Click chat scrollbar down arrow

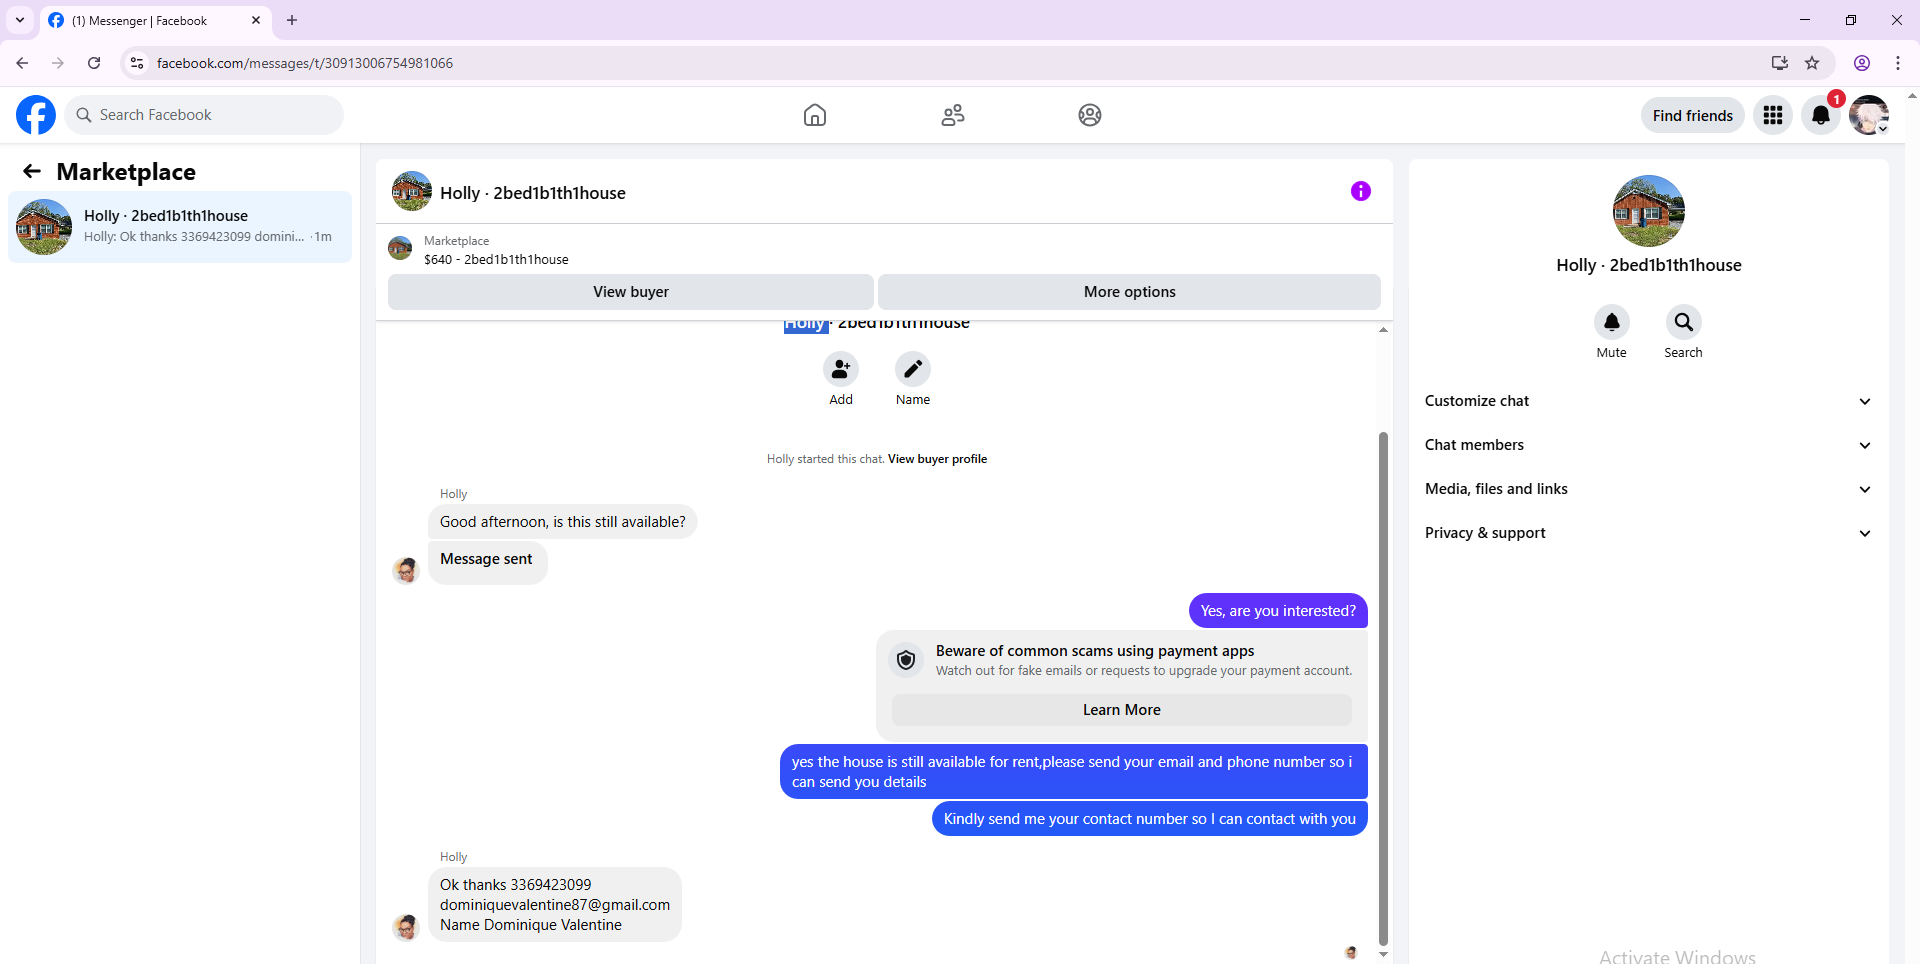point(1383,955)
